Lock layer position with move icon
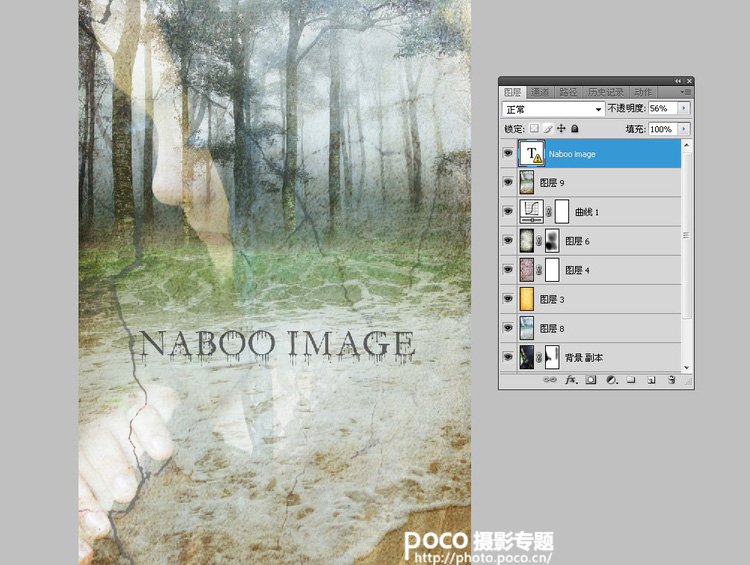This screenshot has width=750, height=565. tap(561, 129)
